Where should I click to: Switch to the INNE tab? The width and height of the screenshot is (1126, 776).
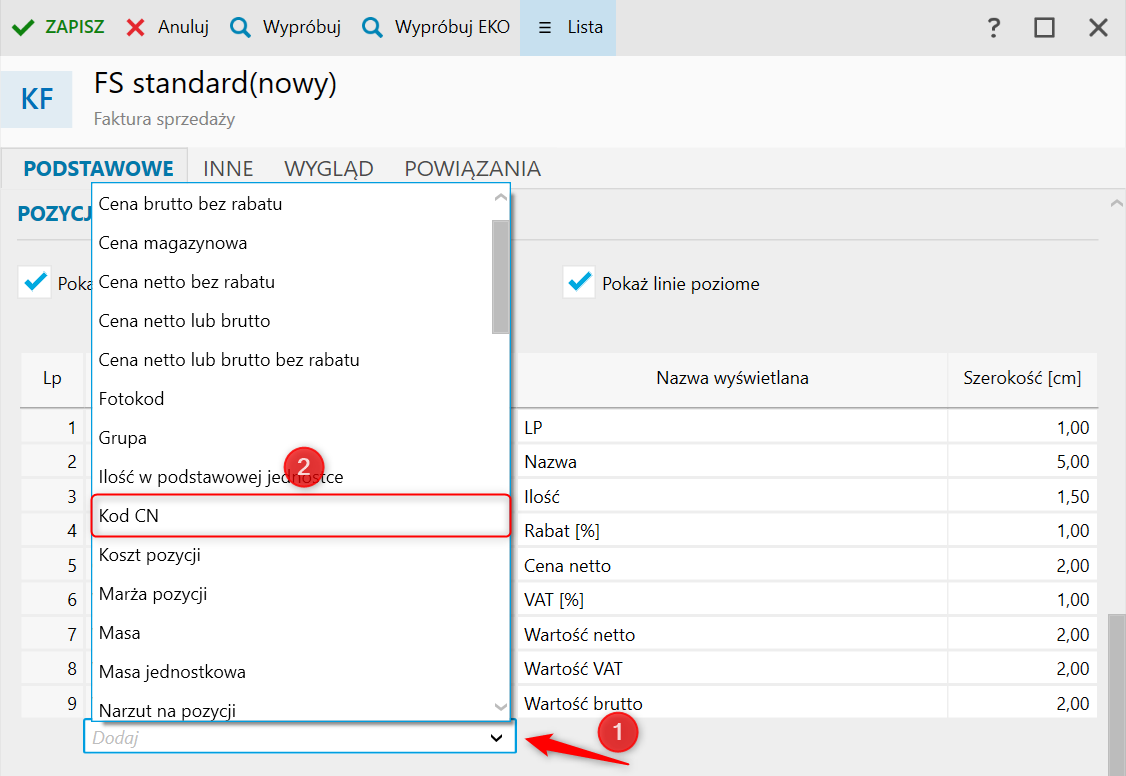pyautogui.click(x=228, y=169)
